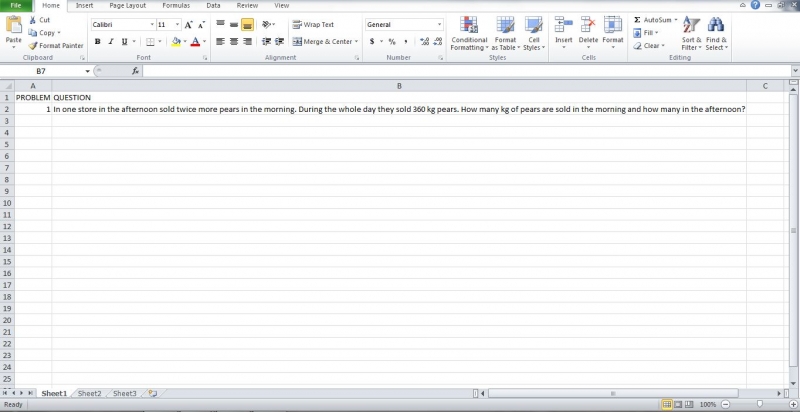Toggle Wrap Text for the cell
The height and width of the screenshot is (412, 800).
coord(313,25)
